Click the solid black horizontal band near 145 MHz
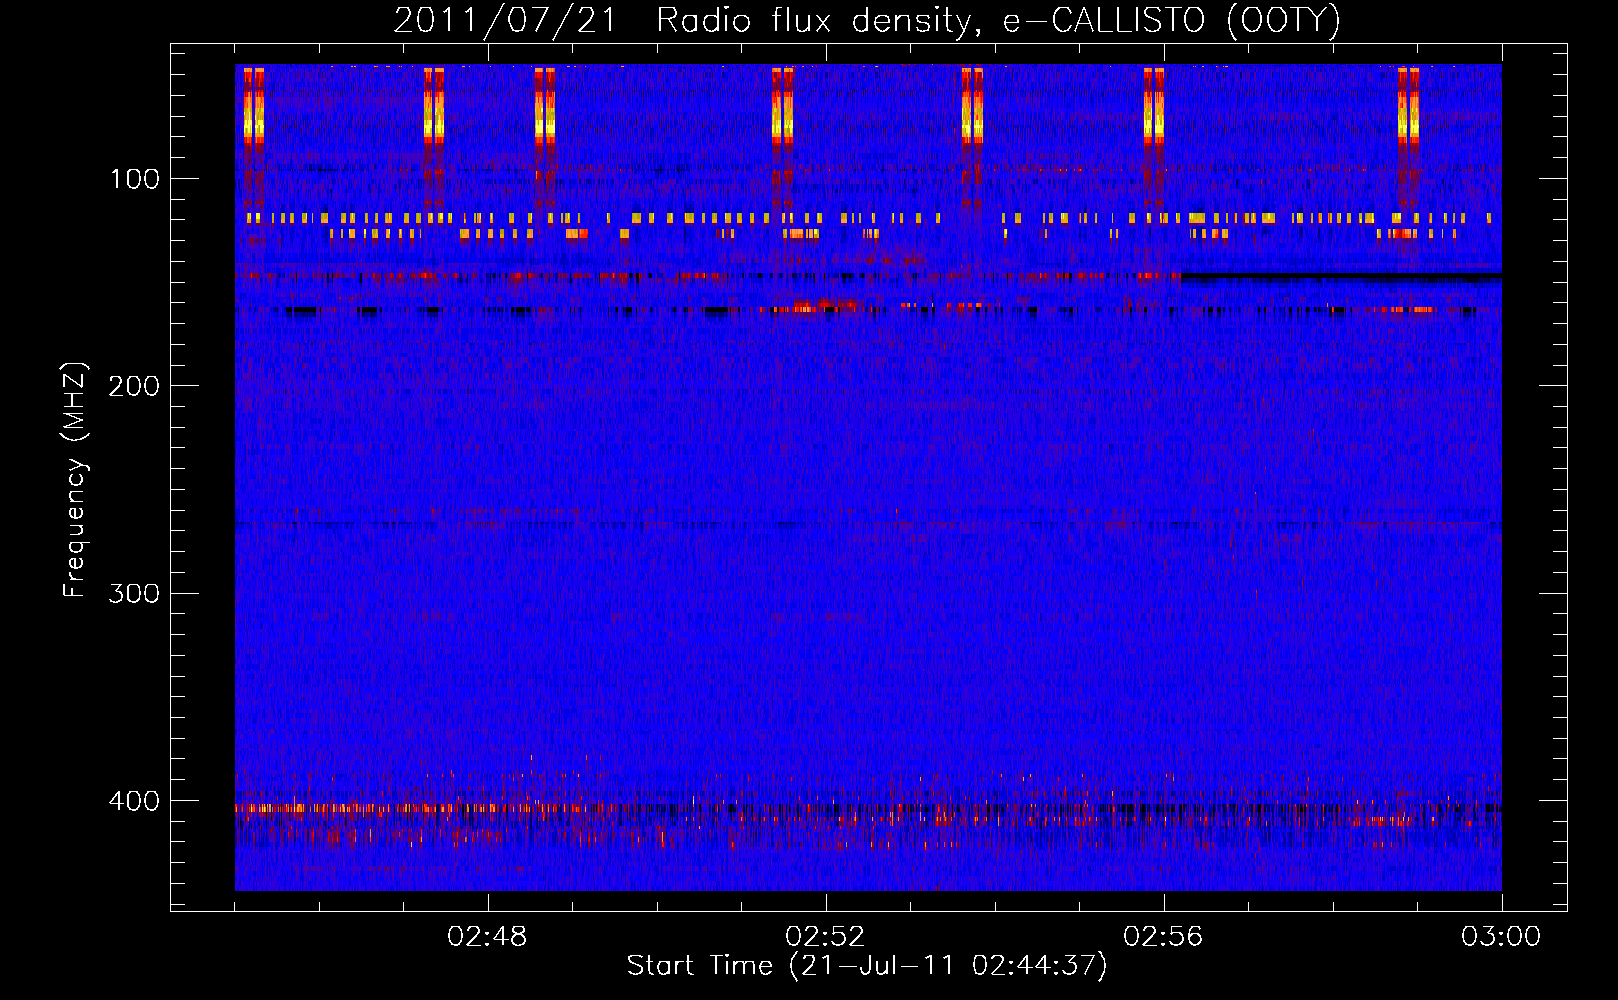This screenshot has width=1618, height=1000. [1341, 276]
